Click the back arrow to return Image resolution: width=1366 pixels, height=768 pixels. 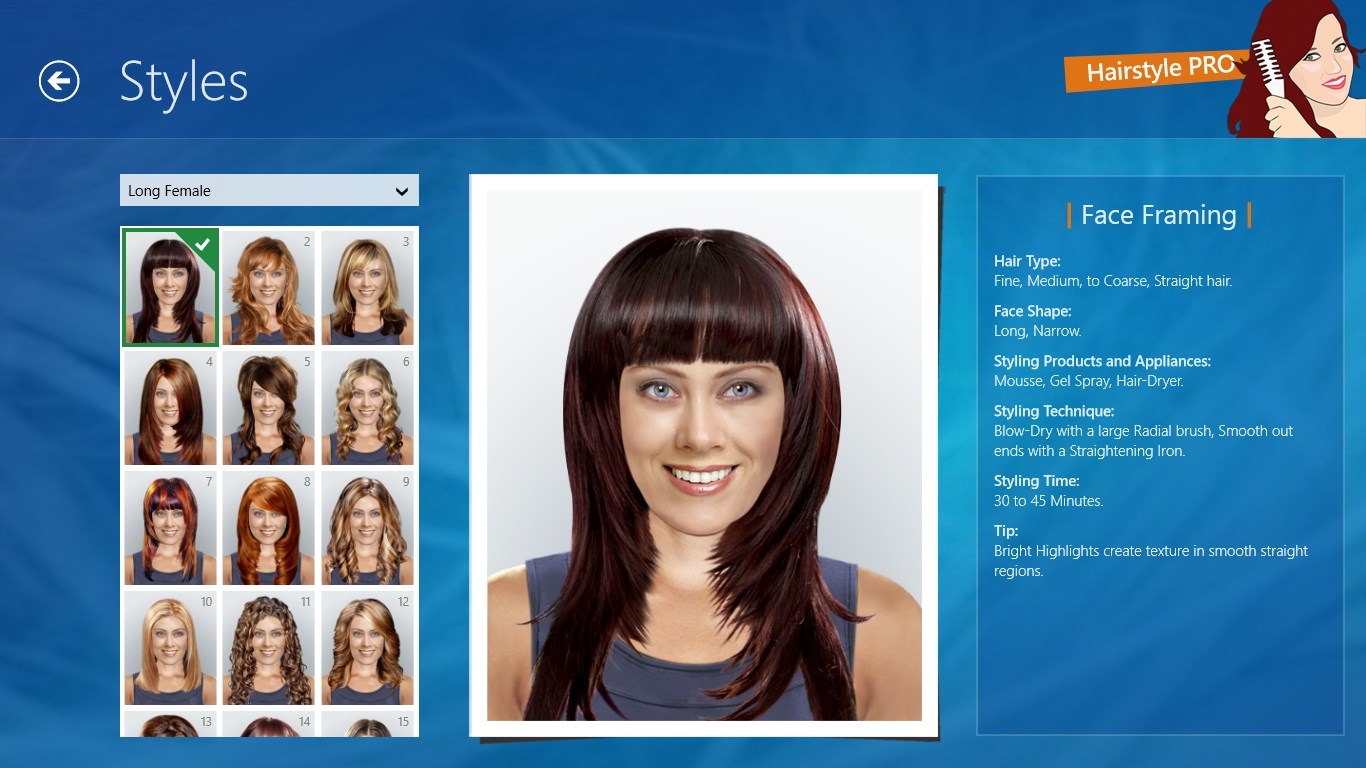pyautogui.click(x=59, y=81)
